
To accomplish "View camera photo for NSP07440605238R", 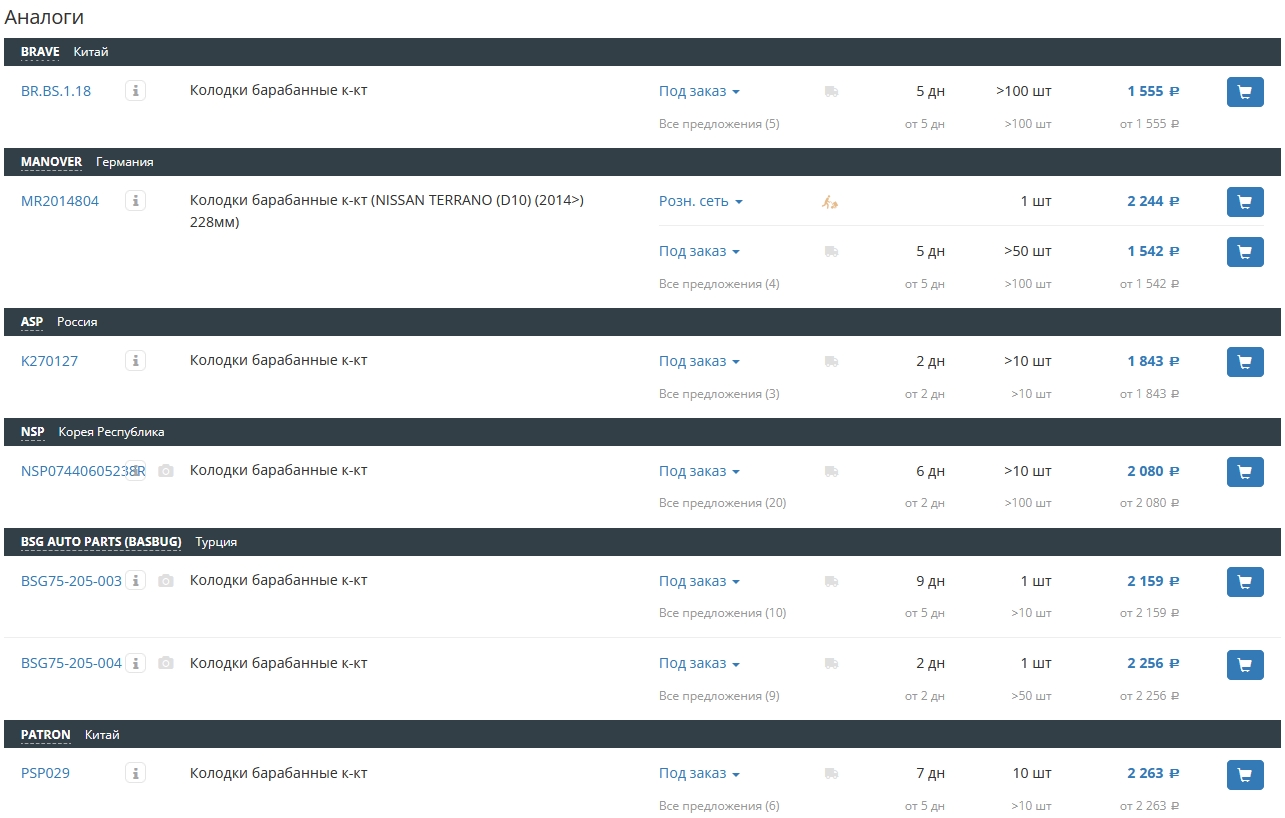I will pos(166,471).
